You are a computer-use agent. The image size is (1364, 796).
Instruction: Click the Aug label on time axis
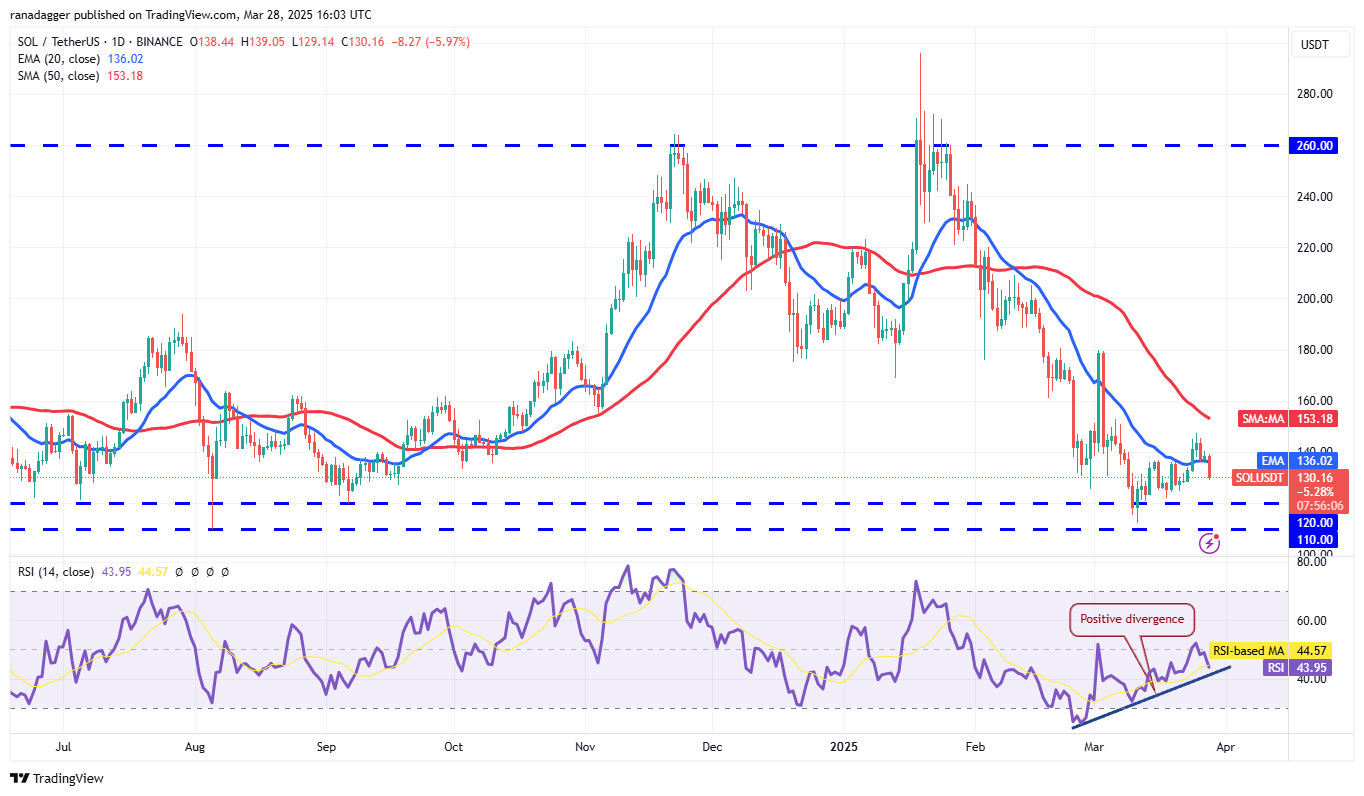tap(195, 746)
